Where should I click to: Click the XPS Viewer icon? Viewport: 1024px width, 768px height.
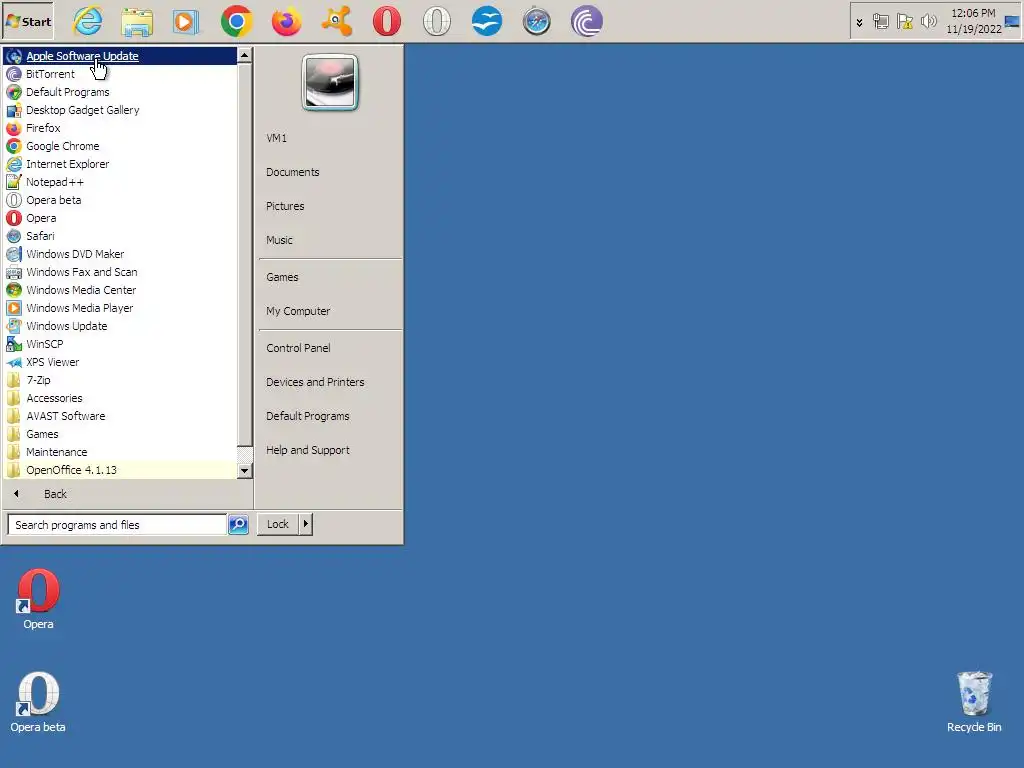click(14, 362)
